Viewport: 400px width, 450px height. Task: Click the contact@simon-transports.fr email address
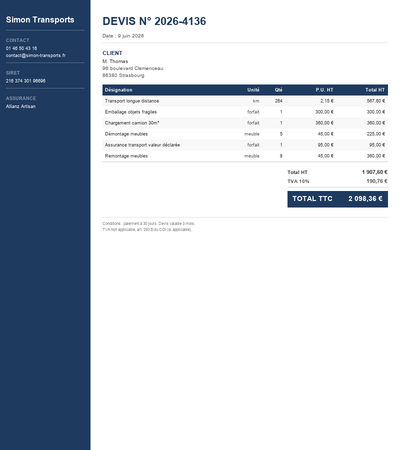pos(36,55)
